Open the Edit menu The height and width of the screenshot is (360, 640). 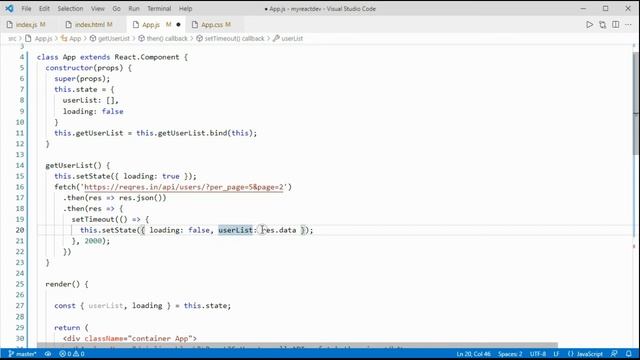[44, 9]
